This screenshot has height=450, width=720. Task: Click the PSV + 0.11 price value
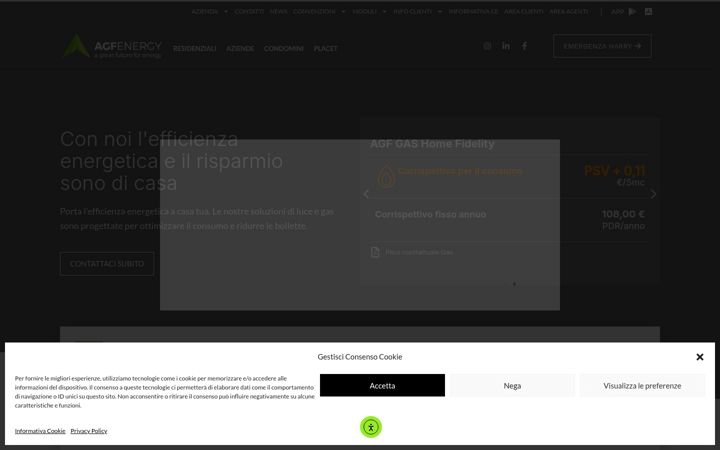pos(614,171)
